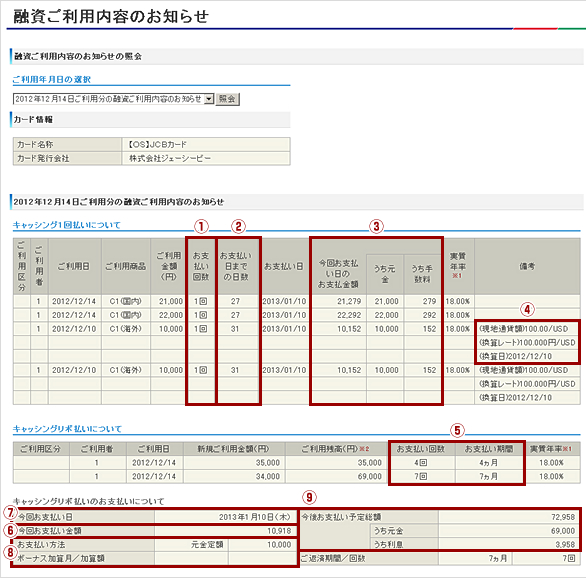Click the 今後お支払い予定総額 value 72,958
Image resolution: width=586 pixels, height=578 pixels.
[563, 517]
